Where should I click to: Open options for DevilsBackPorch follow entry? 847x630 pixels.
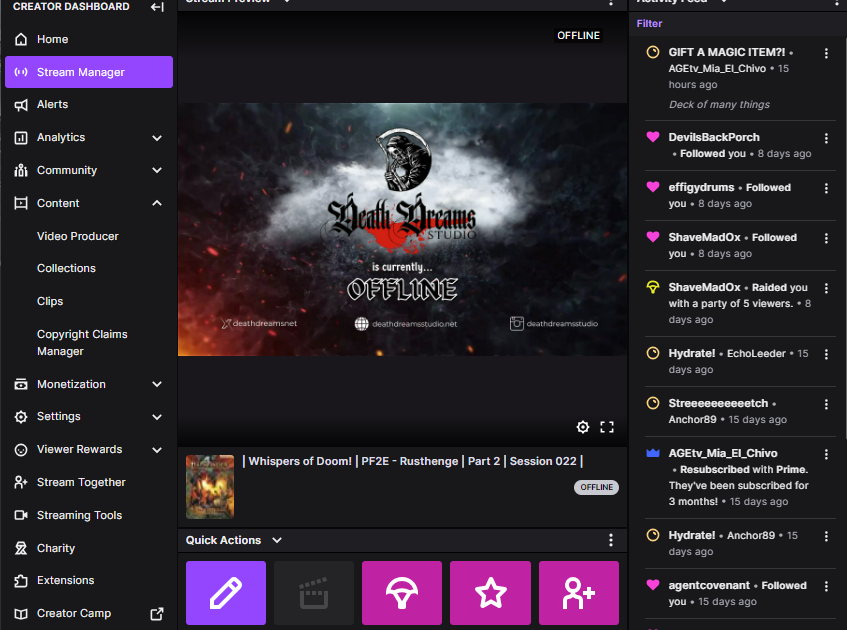[x=826, y=138]
